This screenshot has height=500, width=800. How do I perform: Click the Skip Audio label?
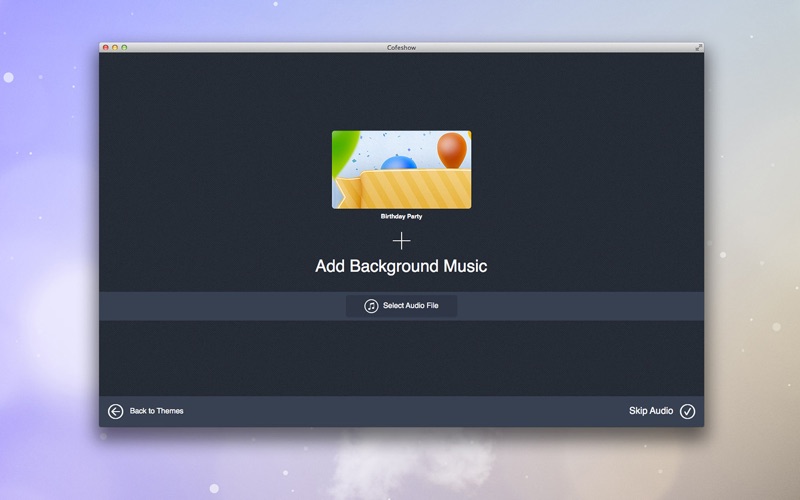click(x=651, y=411)
